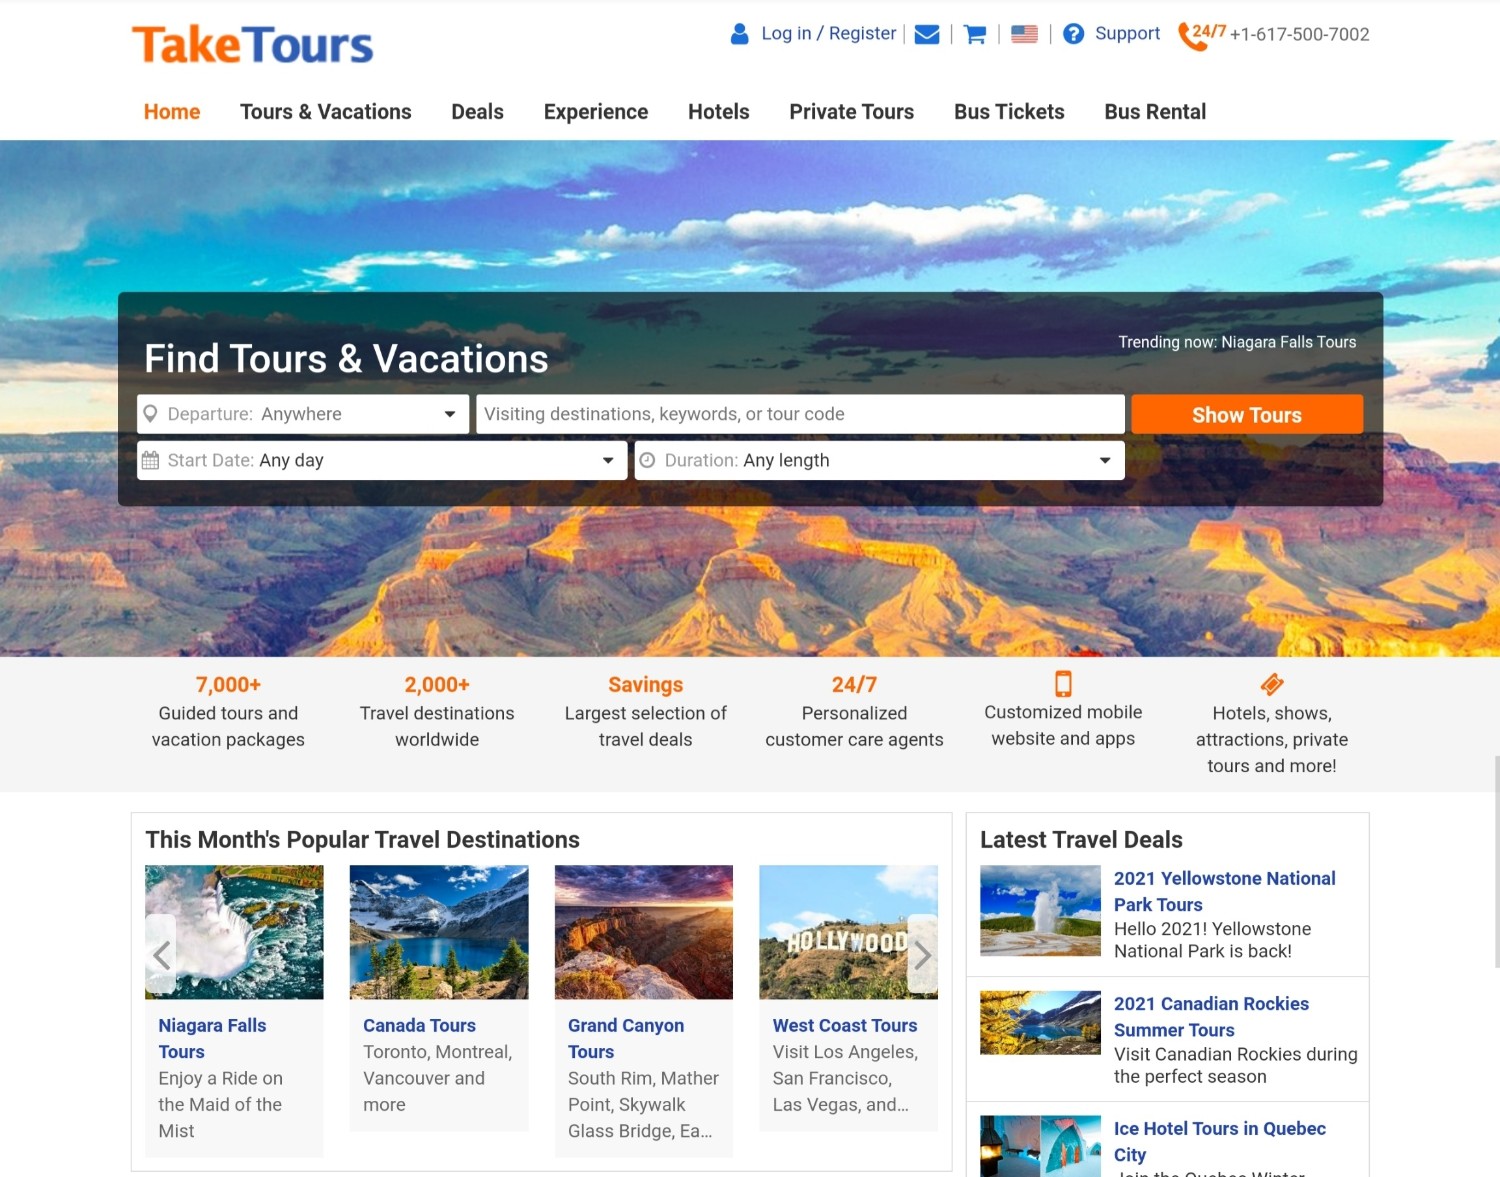
Task: Open the Deals menu item
Action: [477, 112]
